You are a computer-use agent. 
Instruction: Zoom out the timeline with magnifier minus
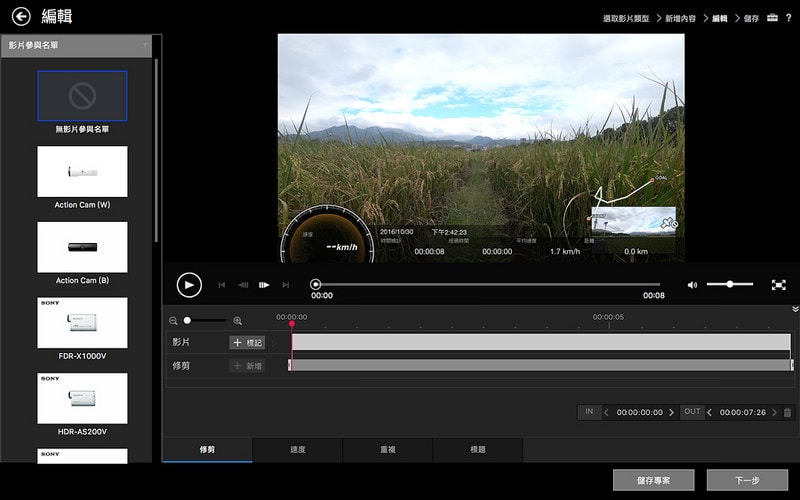(x=173, y=321)
